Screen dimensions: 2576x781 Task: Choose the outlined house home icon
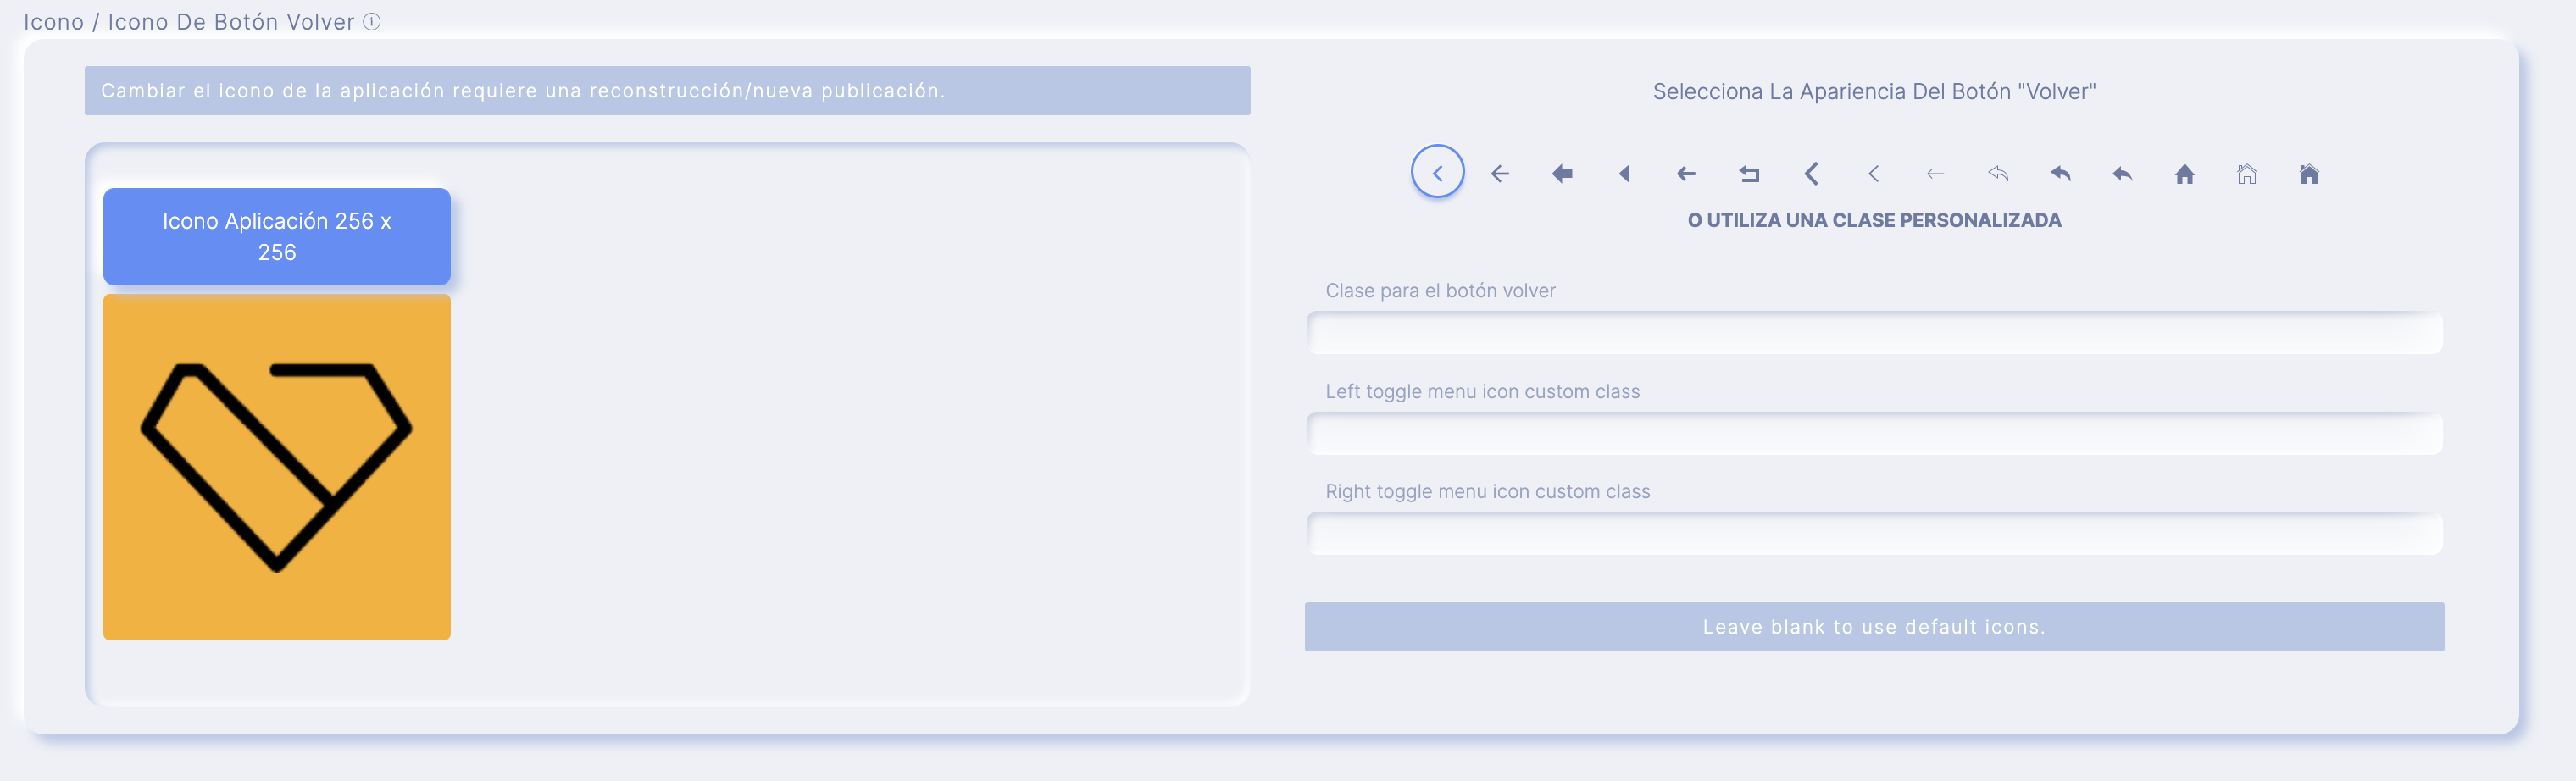pos(2246,174)
